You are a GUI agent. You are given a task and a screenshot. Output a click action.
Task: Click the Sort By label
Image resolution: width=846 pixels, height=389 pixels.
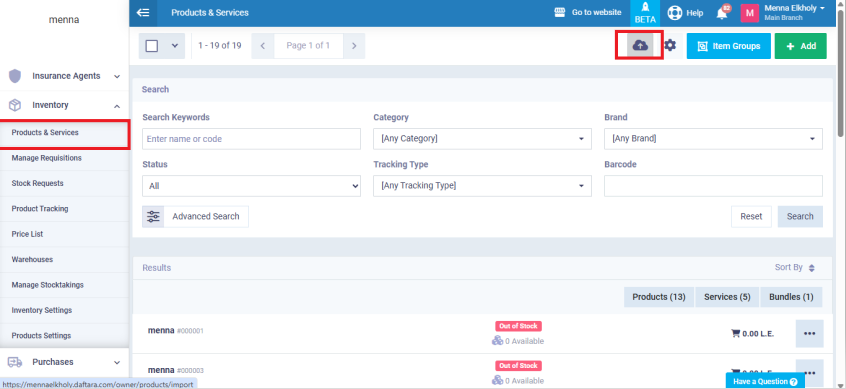pyautogui.click(x=788, y=268)
